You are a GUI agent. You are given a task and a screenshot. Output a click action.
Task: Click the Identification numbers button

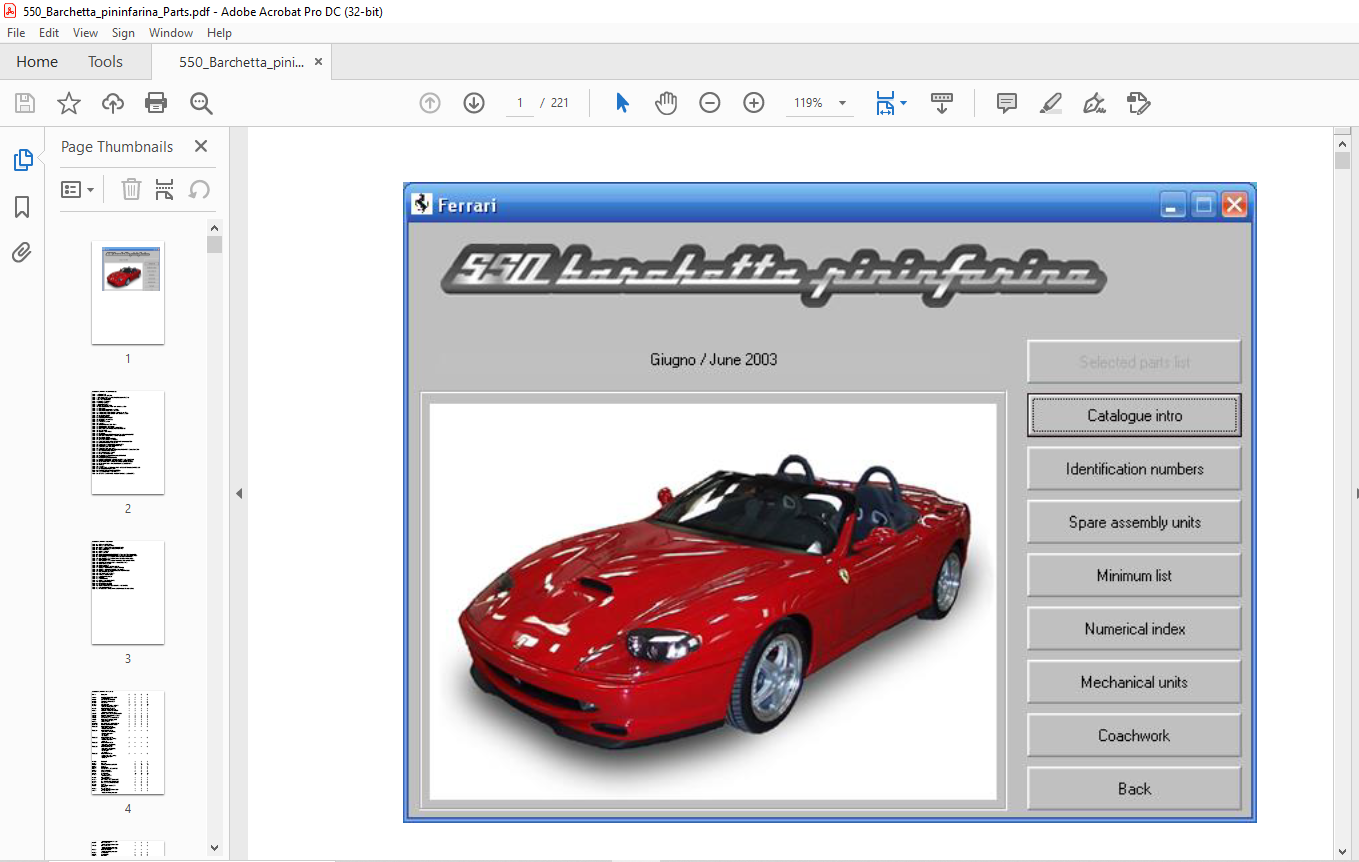click(1134, 468)
